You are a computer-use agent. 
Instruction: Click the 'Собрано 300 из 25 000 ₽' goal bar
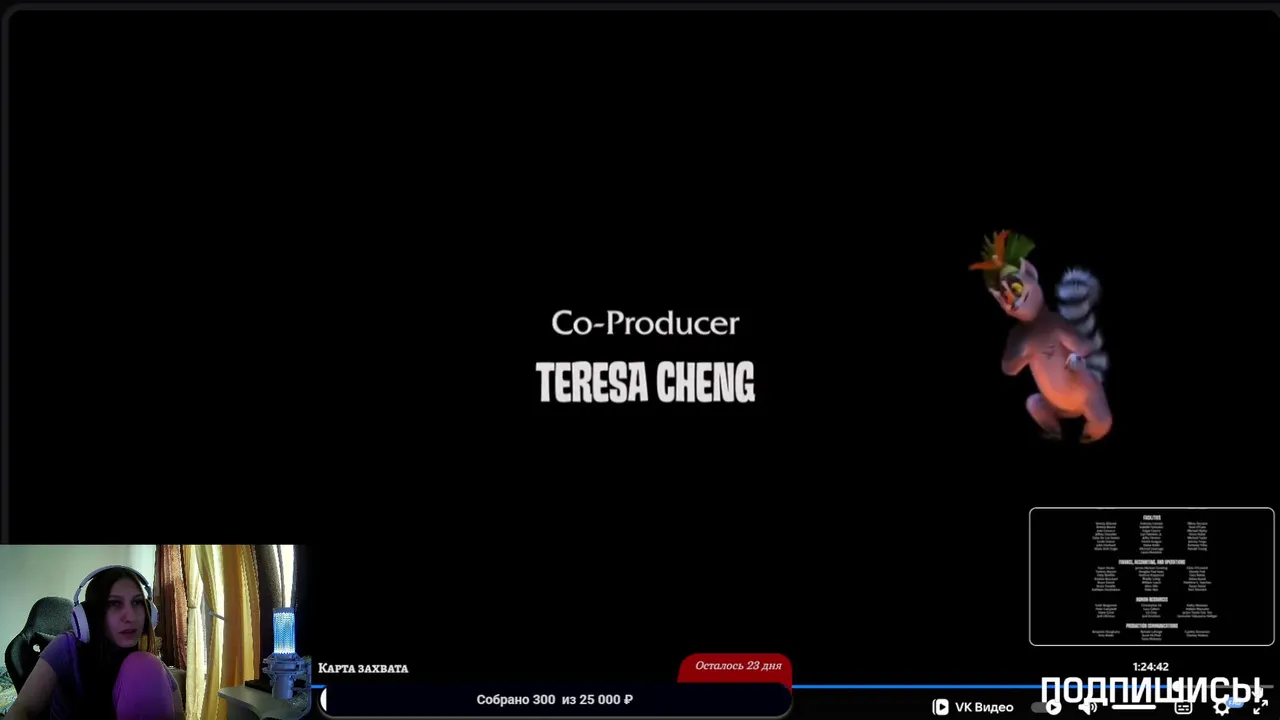(555, 700)
